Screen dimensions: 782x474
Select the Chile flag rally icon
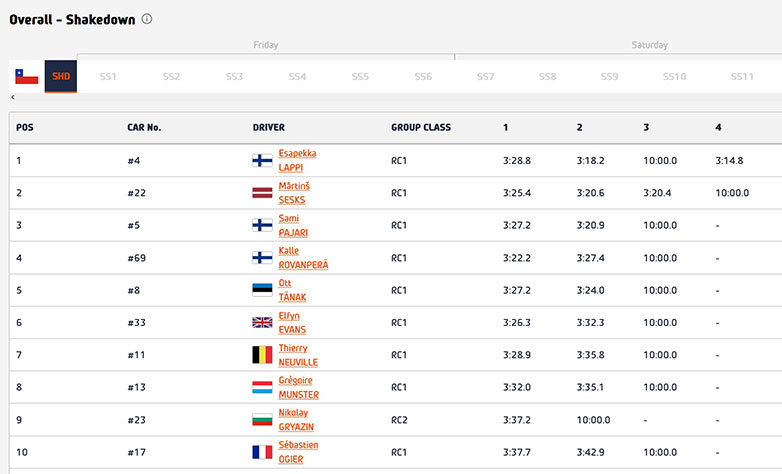click(x=26, y=76)
